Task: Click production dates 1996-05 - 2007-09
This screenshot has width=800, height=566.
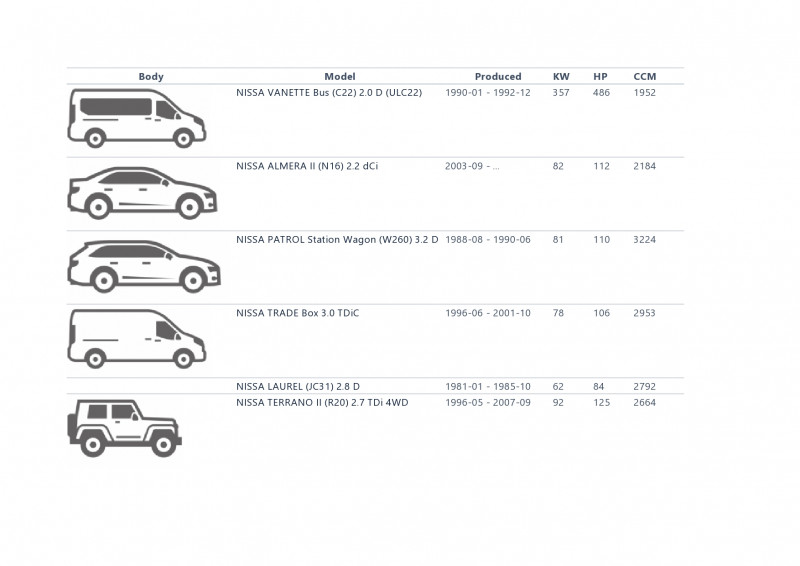Action: point(488,403)
